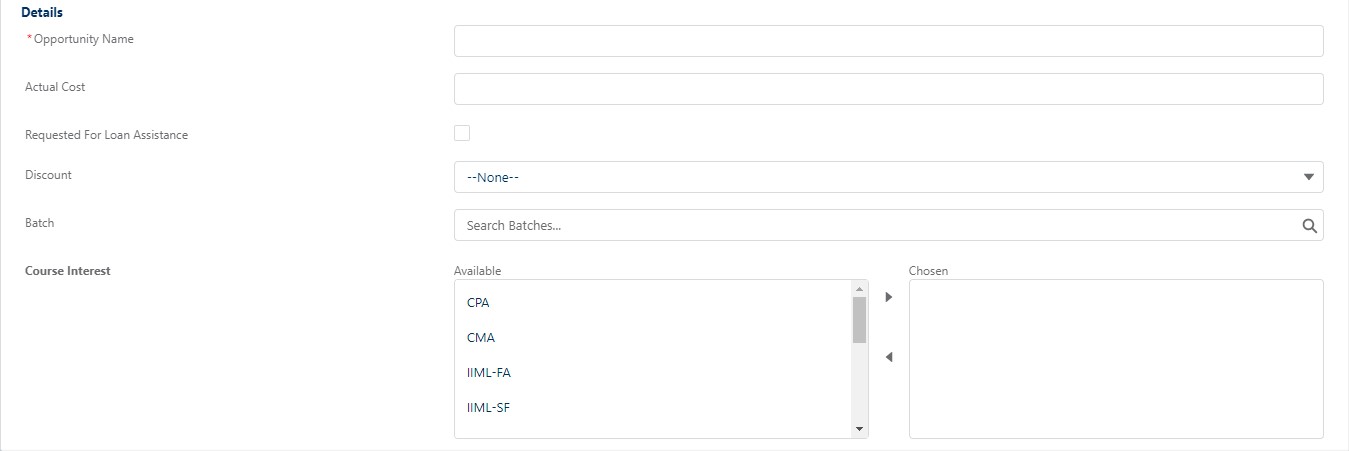Click into the Actual Cost field
The height and width of the screenshot is (451, 1349).
[888, 89]
